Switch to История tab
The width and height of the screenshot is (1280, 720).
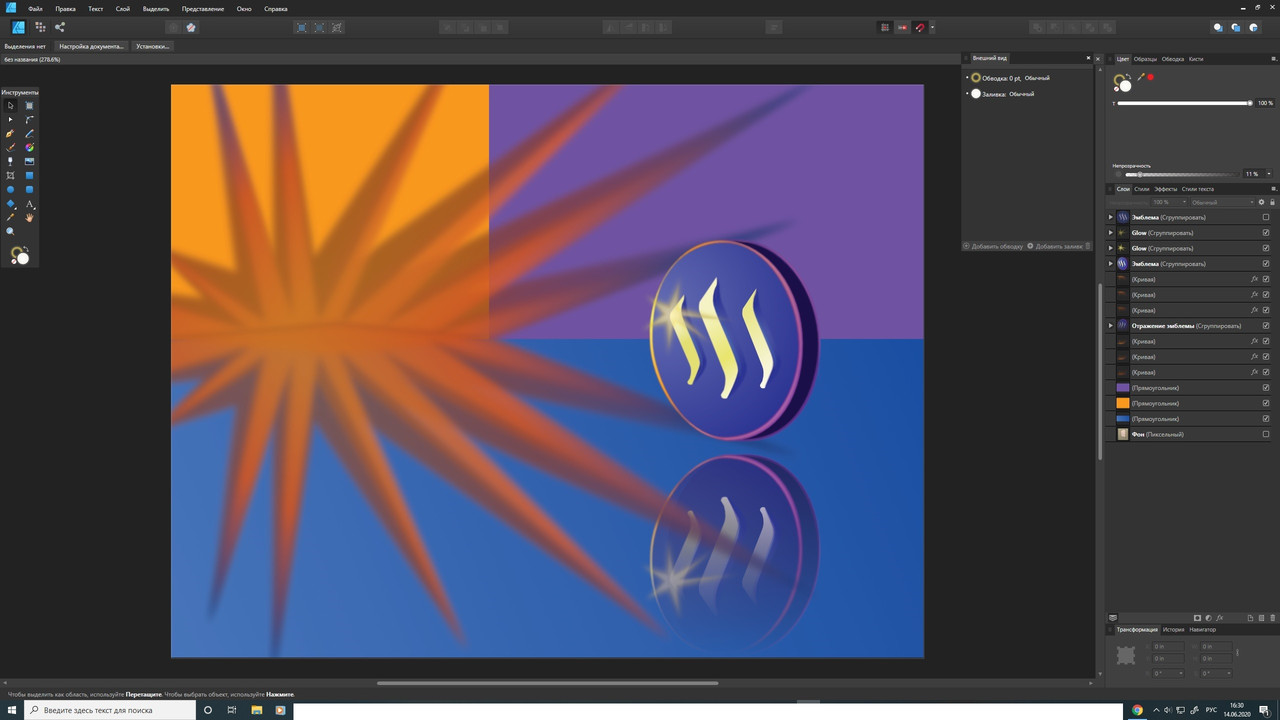(1173, 630)
